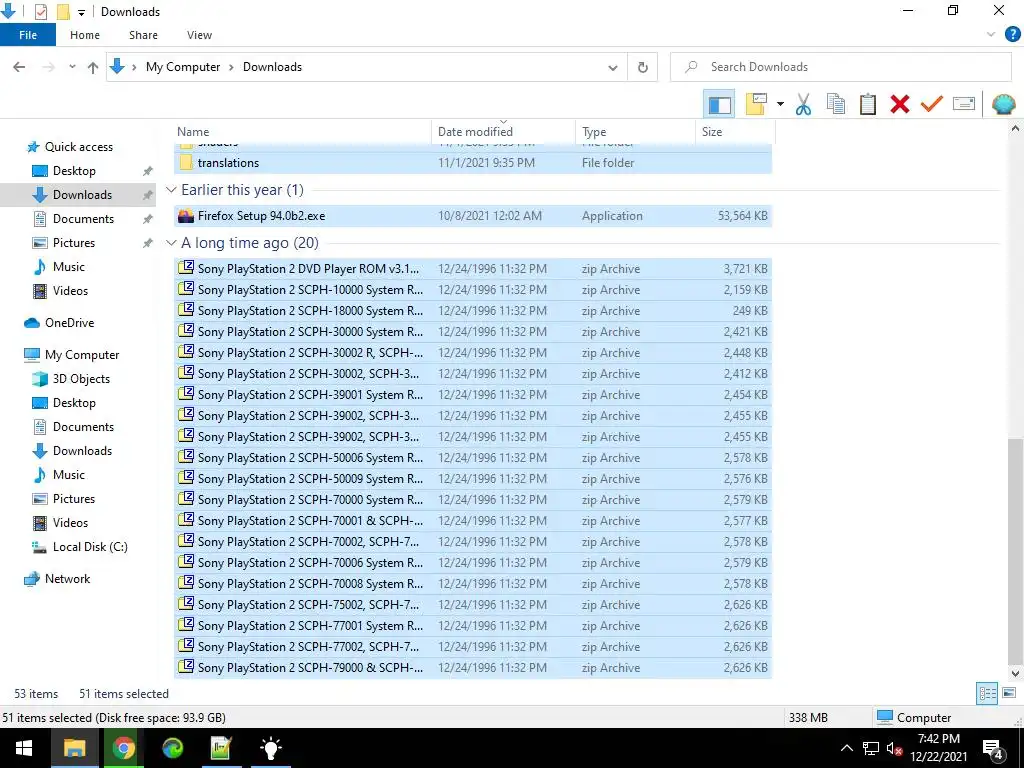Click the muted volume tray icon
1024x768 pixels.
click(x=893, y=748)
